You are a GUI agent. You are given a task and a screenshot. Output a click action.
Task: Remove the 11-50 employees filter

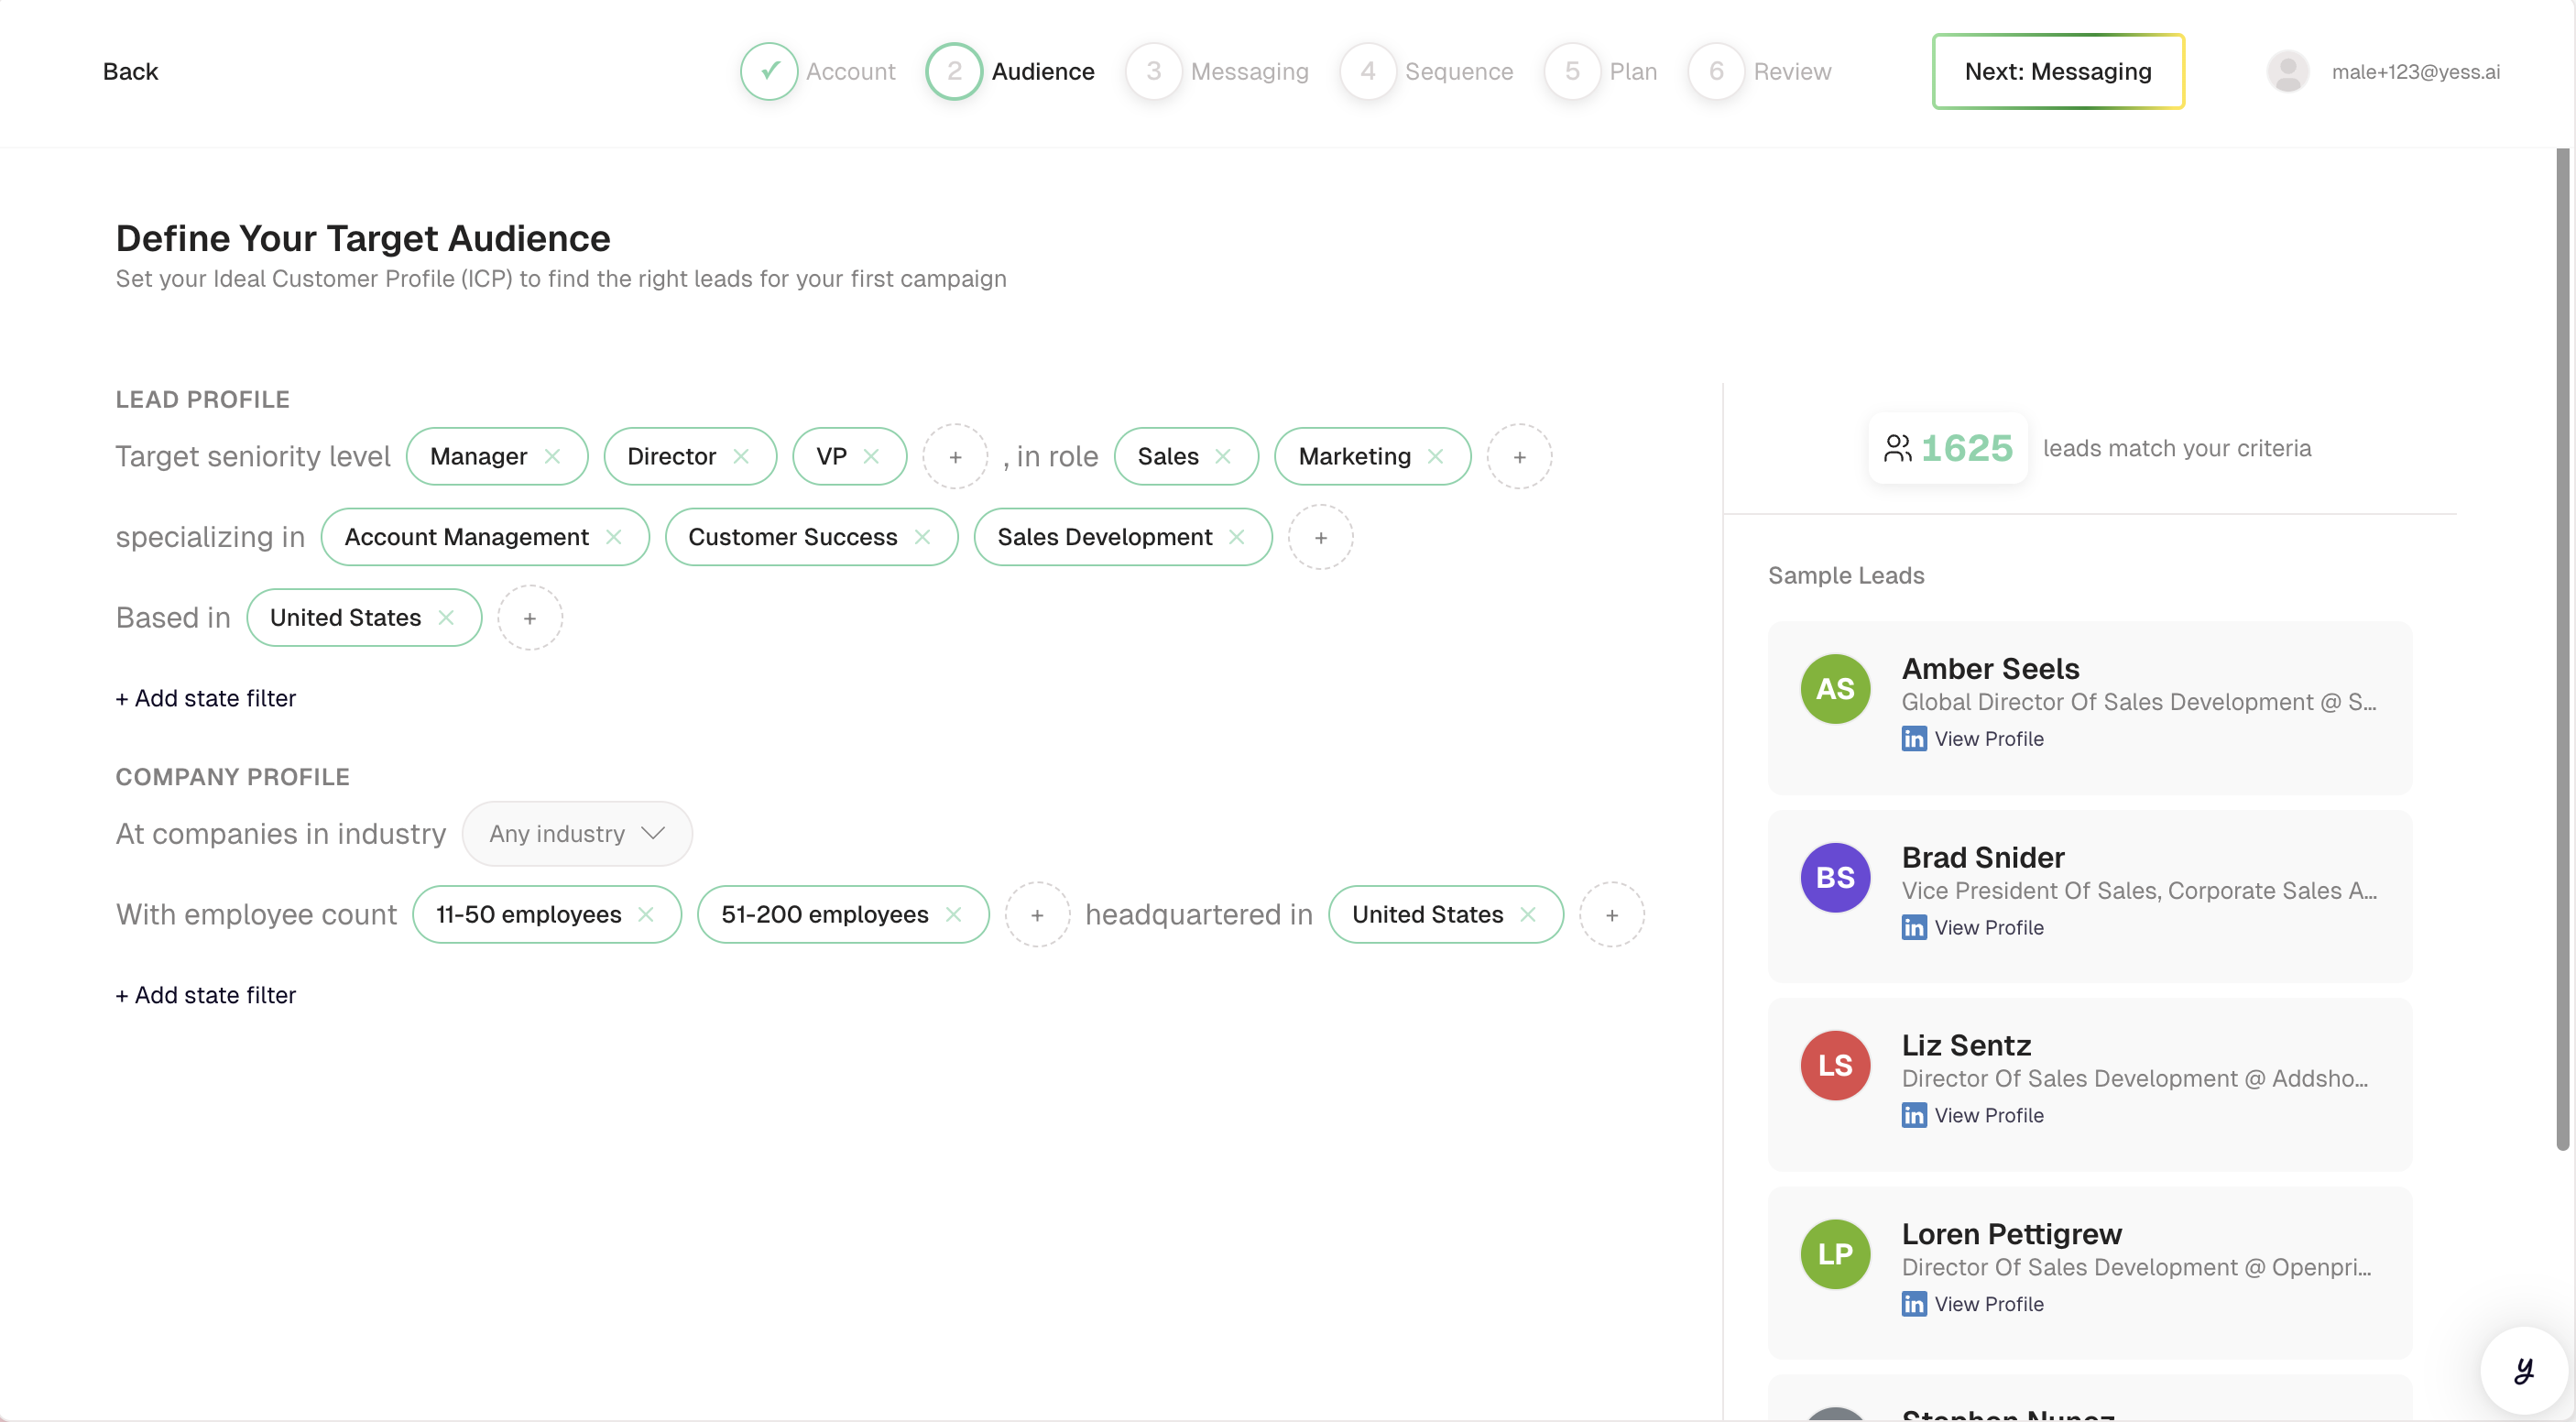pyautogui.click(x=646, y=914)
